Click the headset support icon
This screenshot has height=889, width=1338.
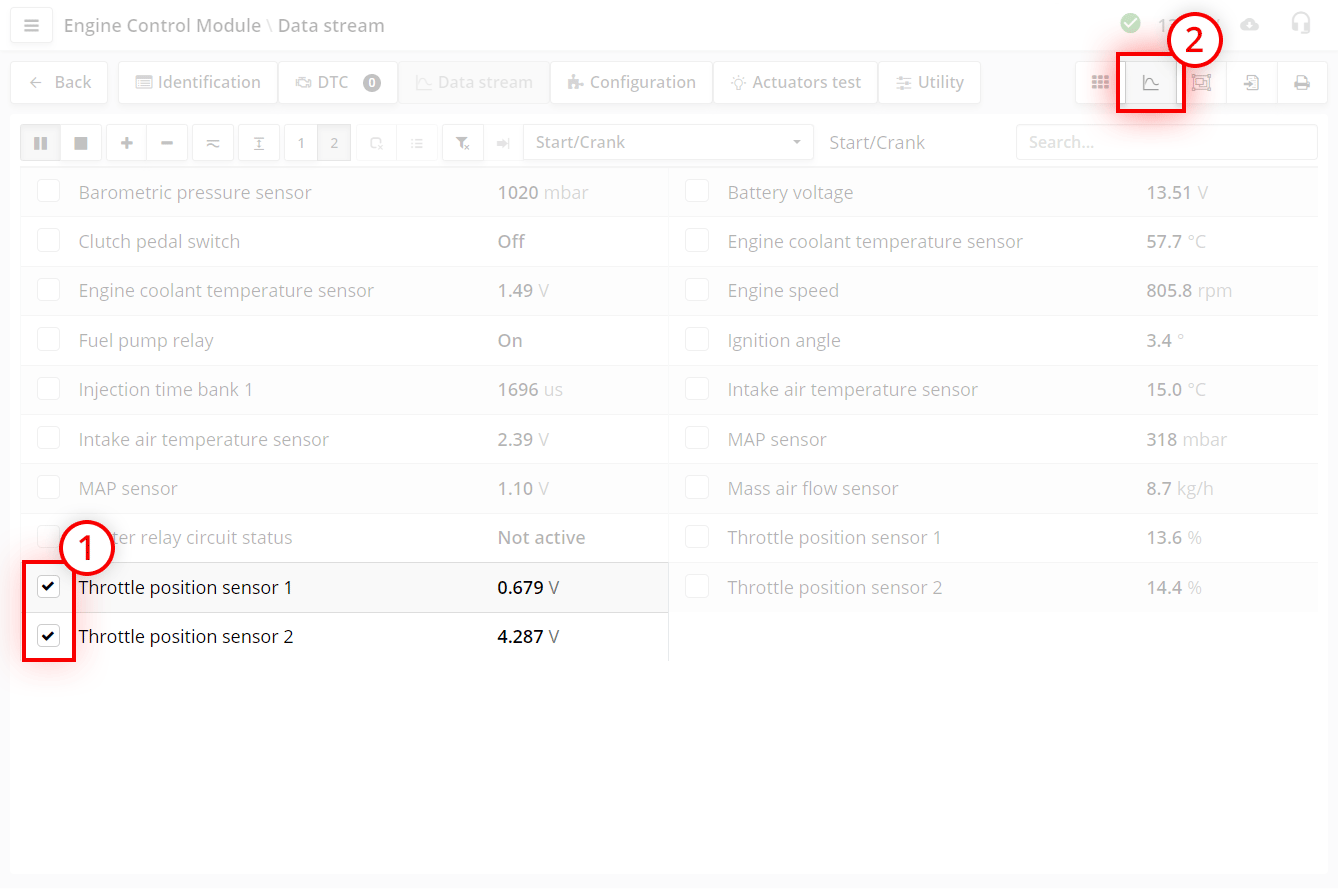click(x=1301, y=22)
